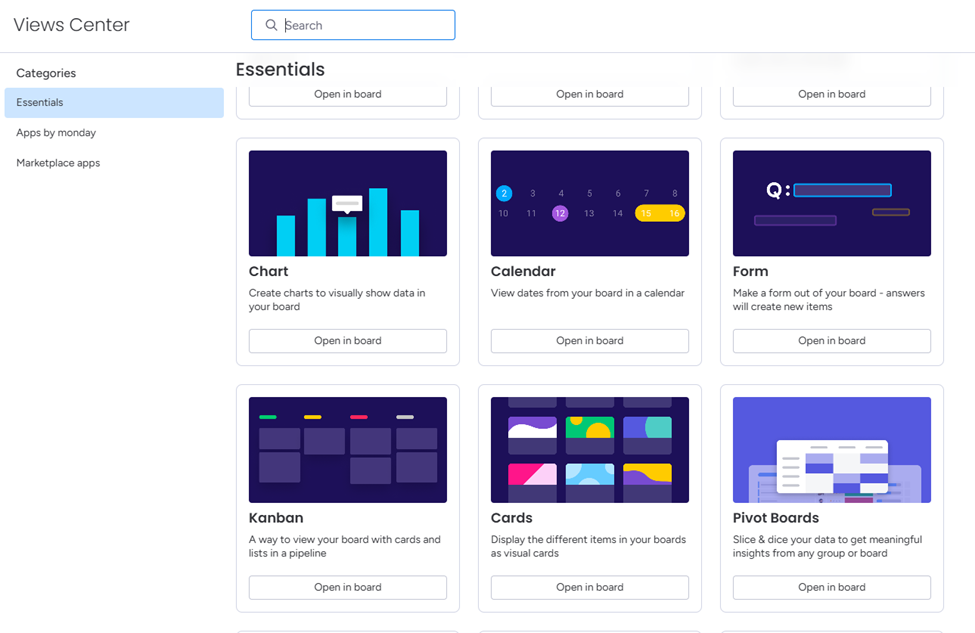
Task: Click 'A way to view your board' description
Action: (x=344, y=546)
